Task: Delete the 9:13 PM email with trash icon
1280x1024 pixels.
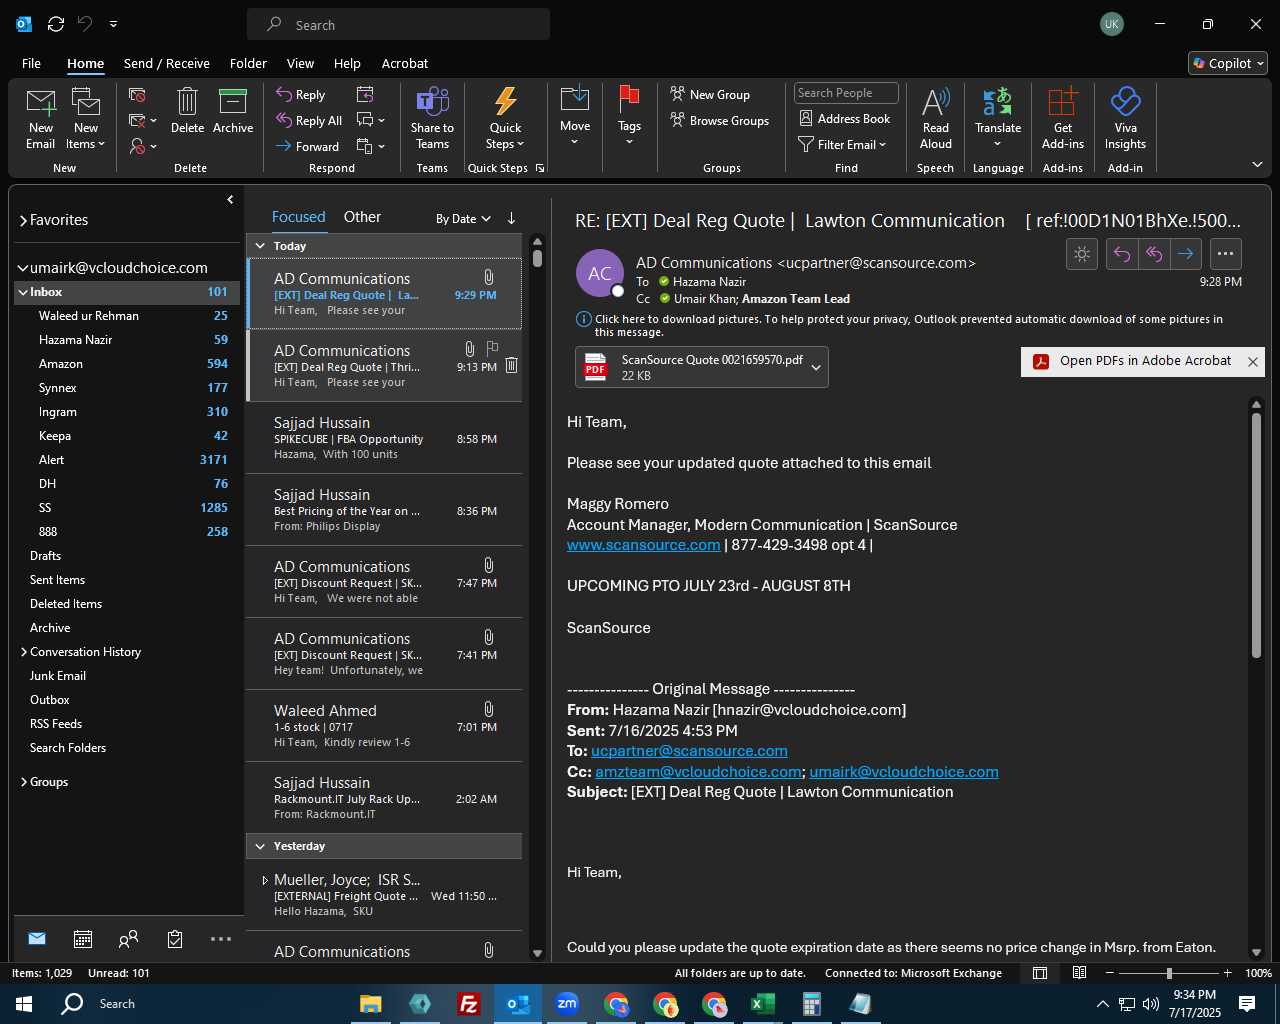Action: (x=511, y=366)
